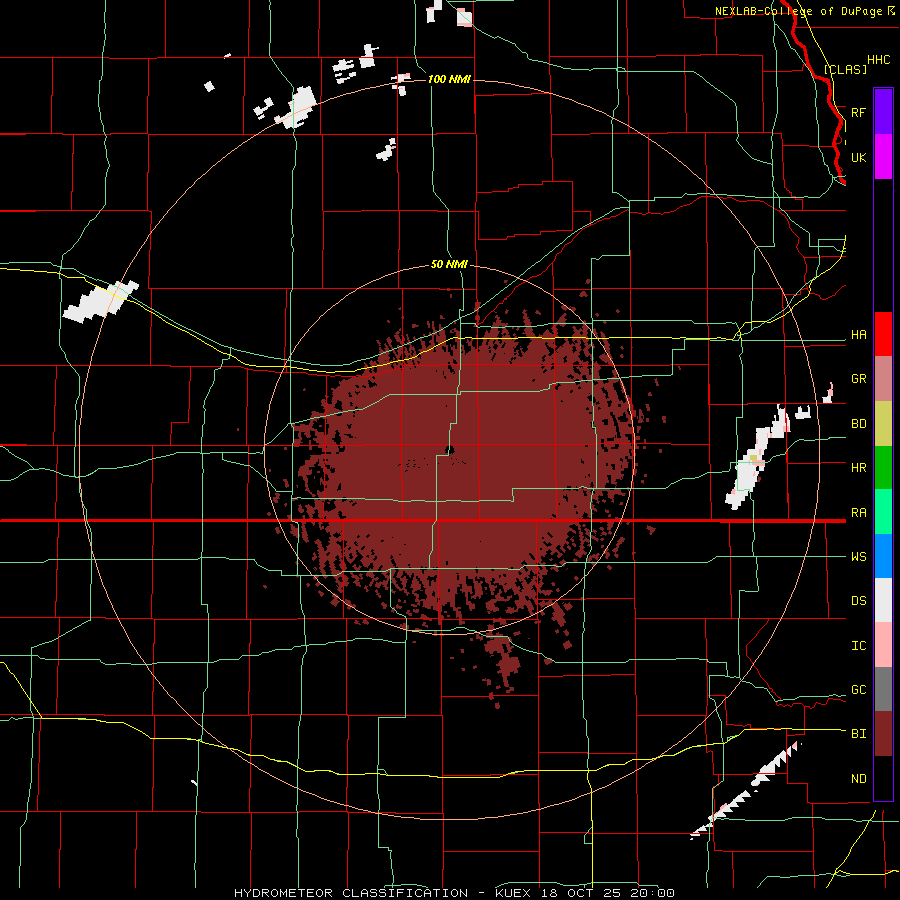900x900 pixels.
Task: Click the 'BI' legend label
Action: coord(859,734)
